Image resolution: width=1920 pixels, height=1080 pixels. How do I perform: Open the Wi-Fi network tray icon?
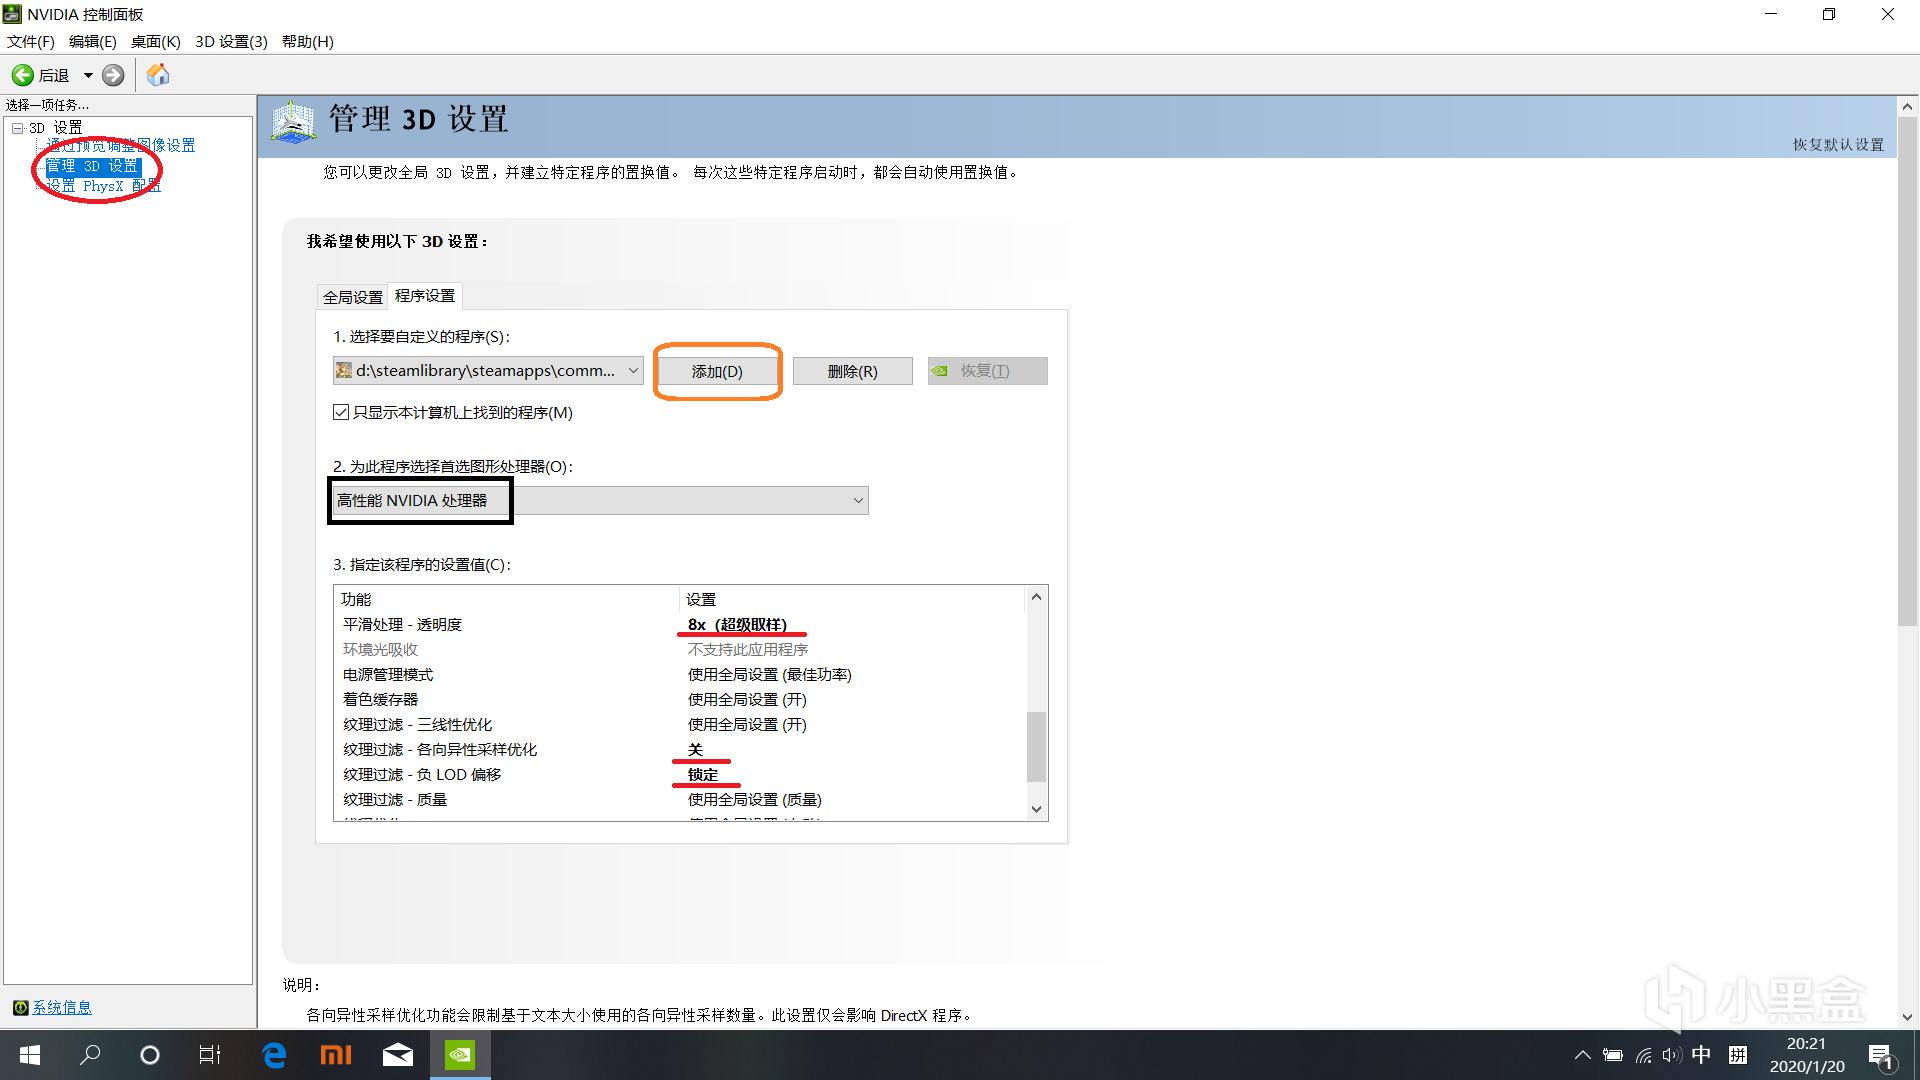tap(1643, 1055)
